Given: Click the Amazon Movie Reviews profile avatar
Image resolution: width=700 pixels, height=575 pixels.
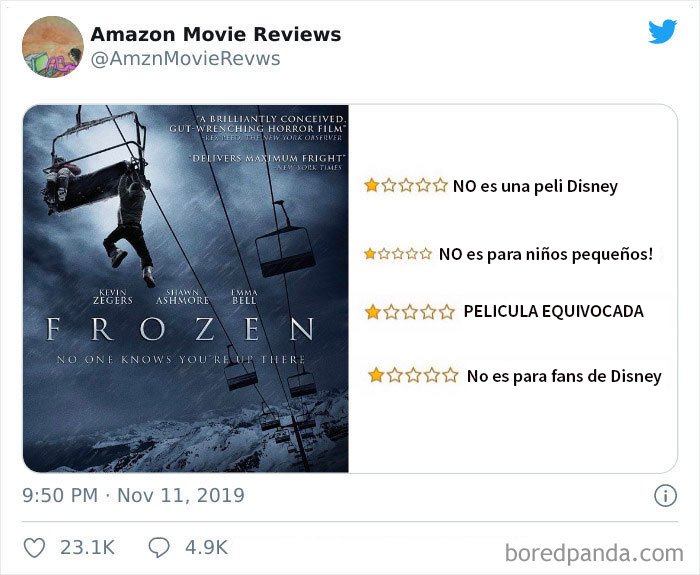Looking at the screenshot, I should click(53, 47).
